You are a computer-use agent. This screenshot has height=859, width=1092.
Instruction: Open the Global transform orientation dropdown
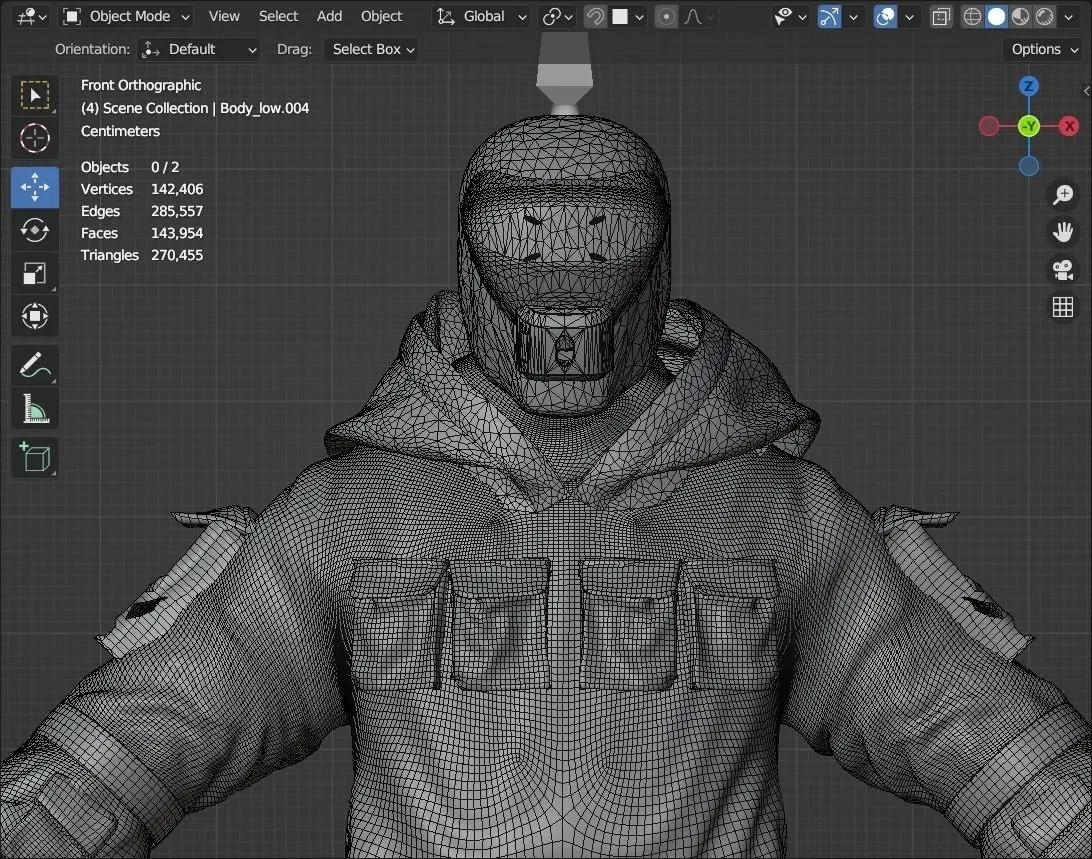pyautogui.click(x=481, y=16)
